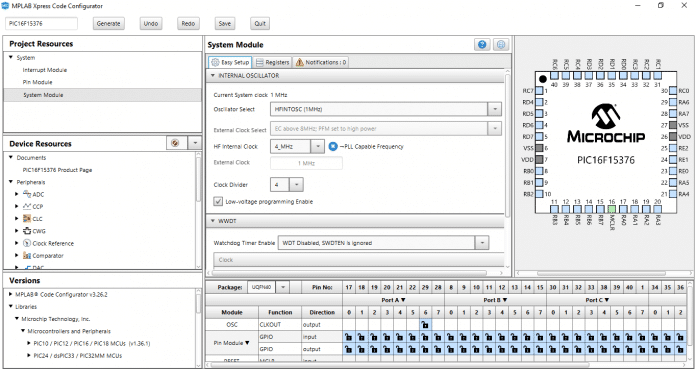Open the Device Resources options dropdown arrow

coord(194,143)
